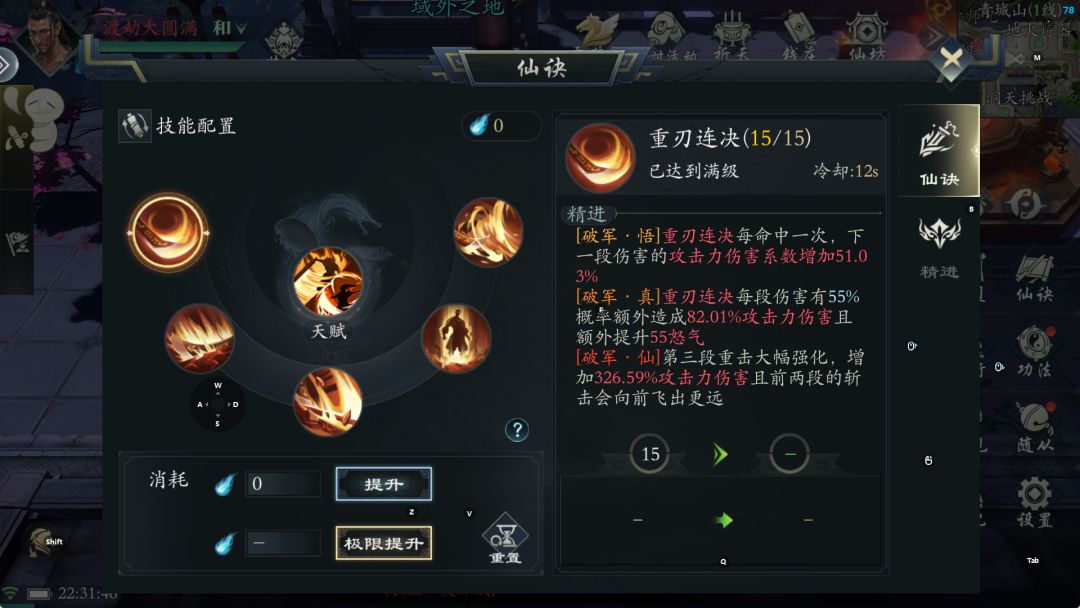Select the bottom crossed-blades skill icon
Viewport: 1080px width, 608px height.
328,401
